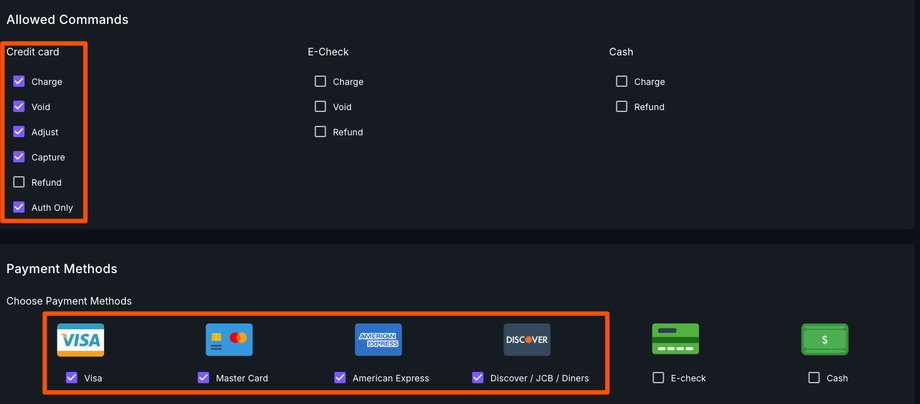Click the Discover card logo icon

coord(527,340)
